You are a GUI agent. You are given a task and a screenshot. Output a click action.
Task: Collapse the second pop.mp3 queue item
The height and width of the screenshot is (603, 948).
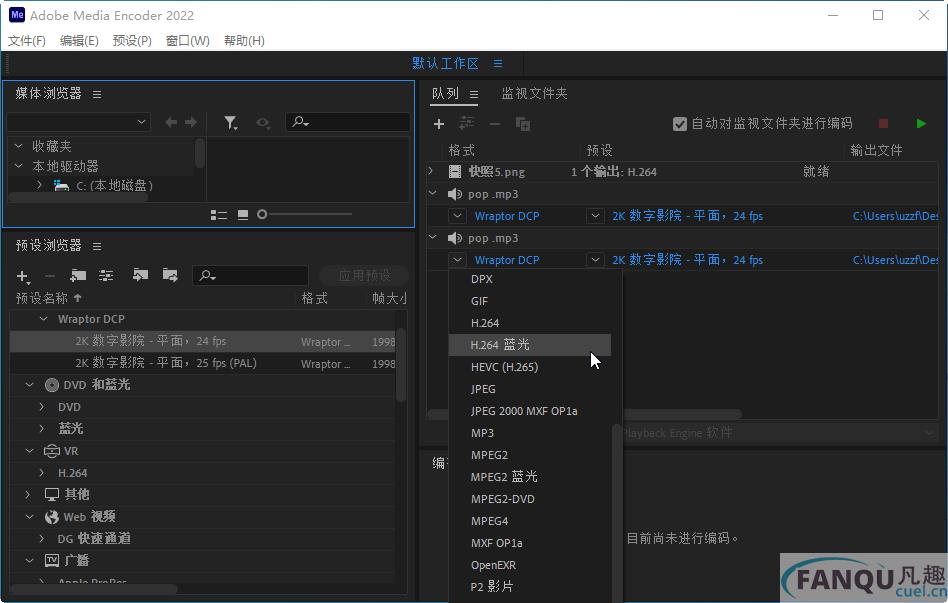432,238
